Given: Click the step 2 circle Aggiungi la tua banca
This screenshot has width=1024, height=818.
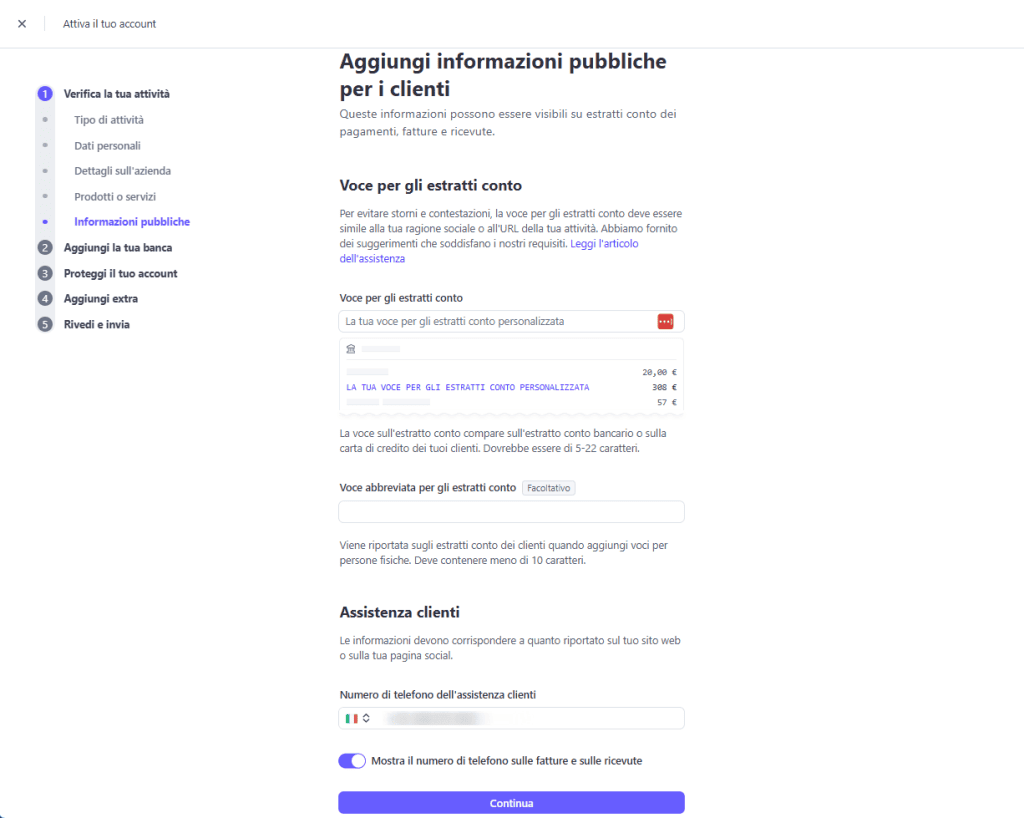Looking at the screenshot, I should click(x=44, y=247).
